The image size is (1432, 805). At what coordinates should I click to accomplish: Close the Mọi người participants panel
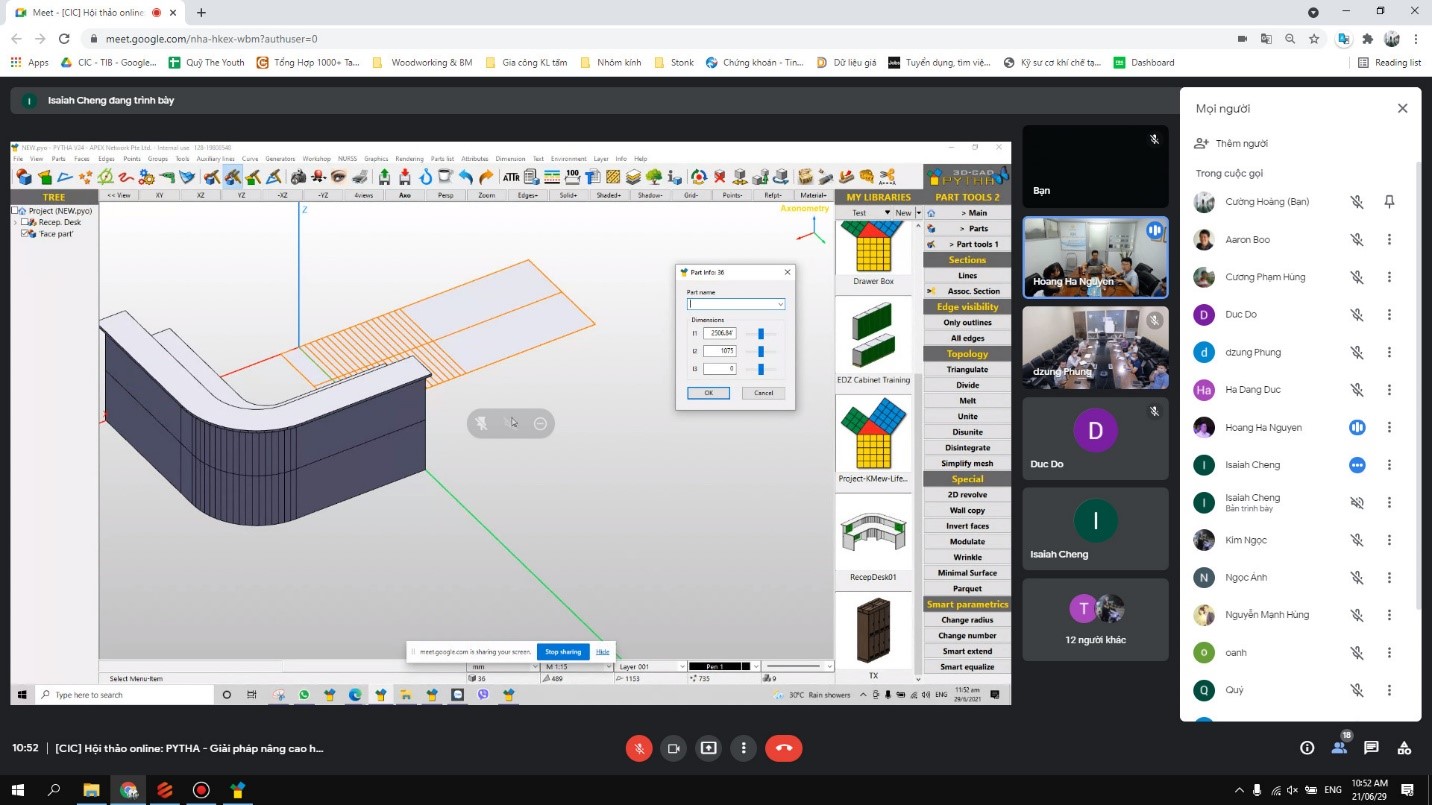[x=1402, y=109]
